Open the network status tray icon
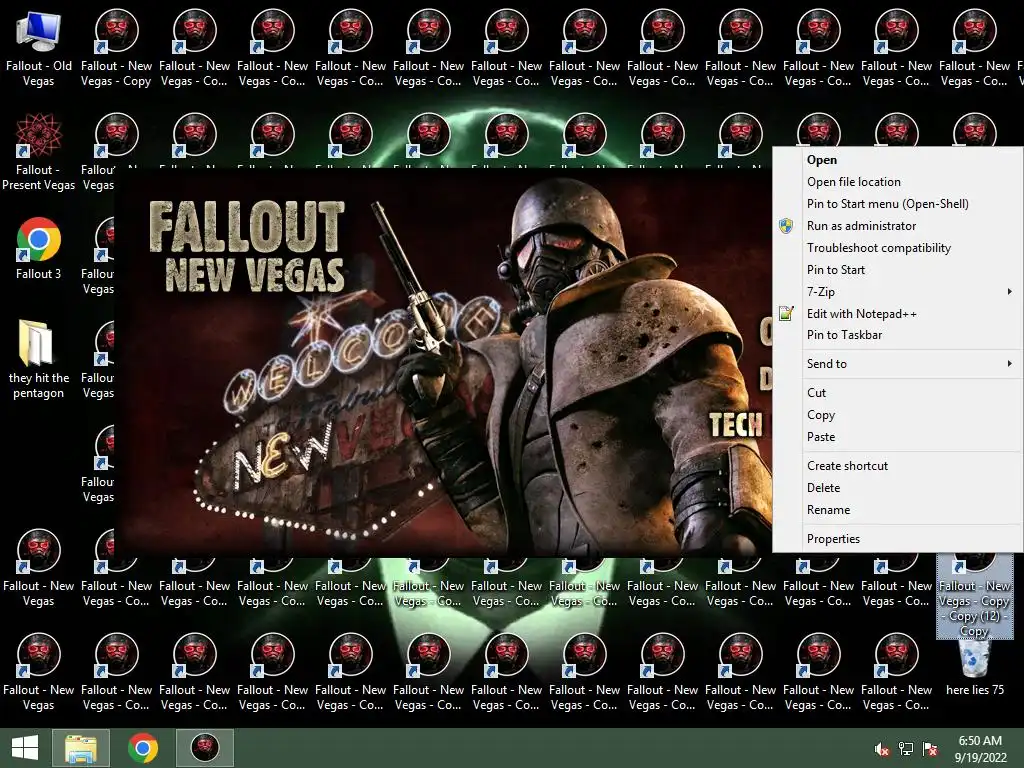Screen dimensions: 1024x768 tap(906, 749)
